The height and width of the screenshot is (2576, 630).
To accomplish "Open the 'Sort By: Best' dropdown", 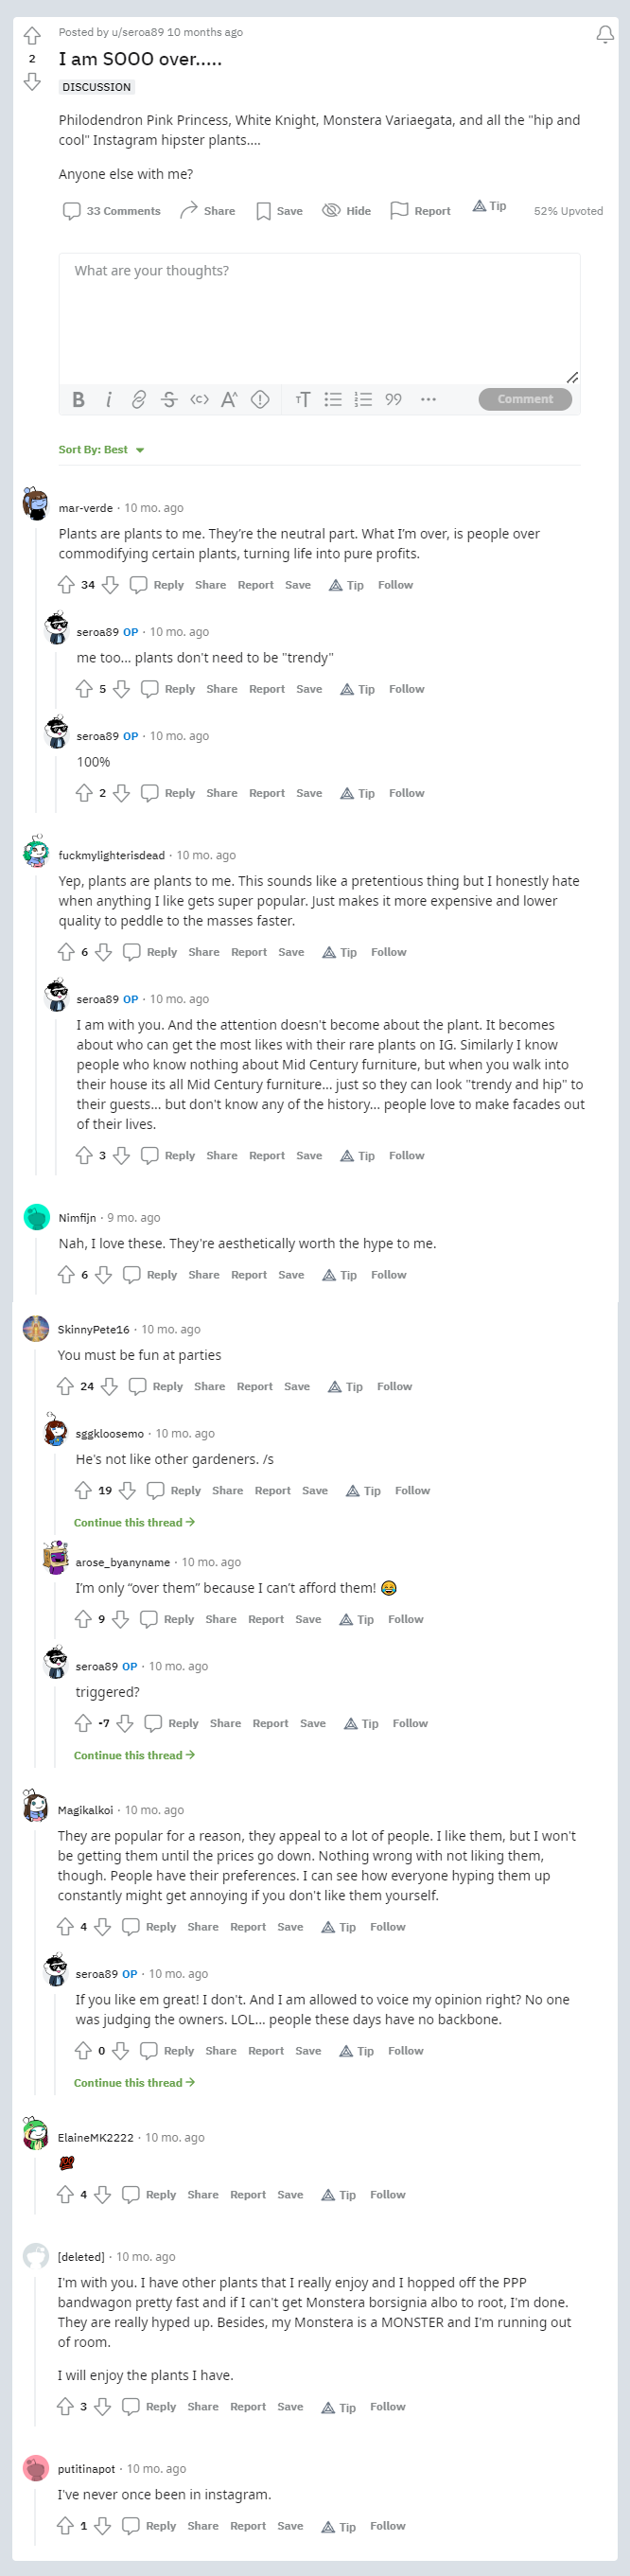I will [x=101, y=450].
